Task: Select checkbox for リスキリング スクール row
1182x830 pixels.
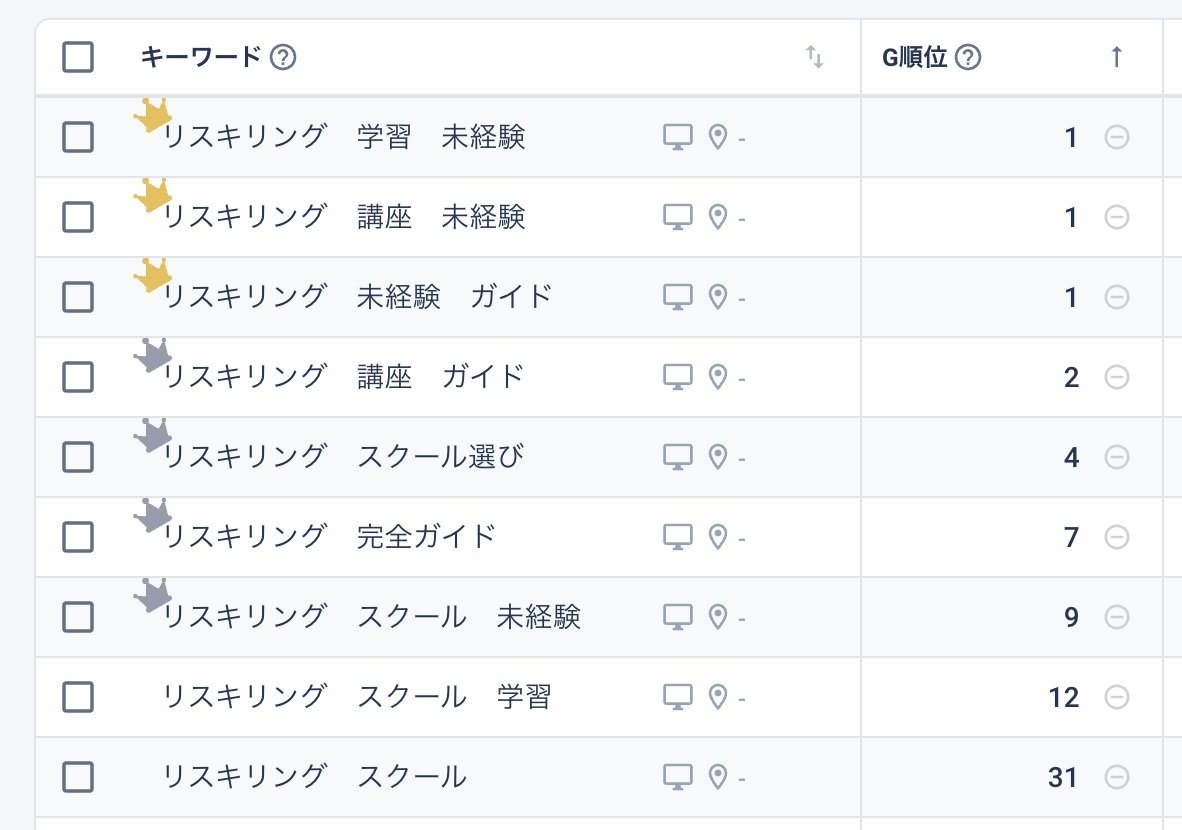Action: click(x=78, y=777)
